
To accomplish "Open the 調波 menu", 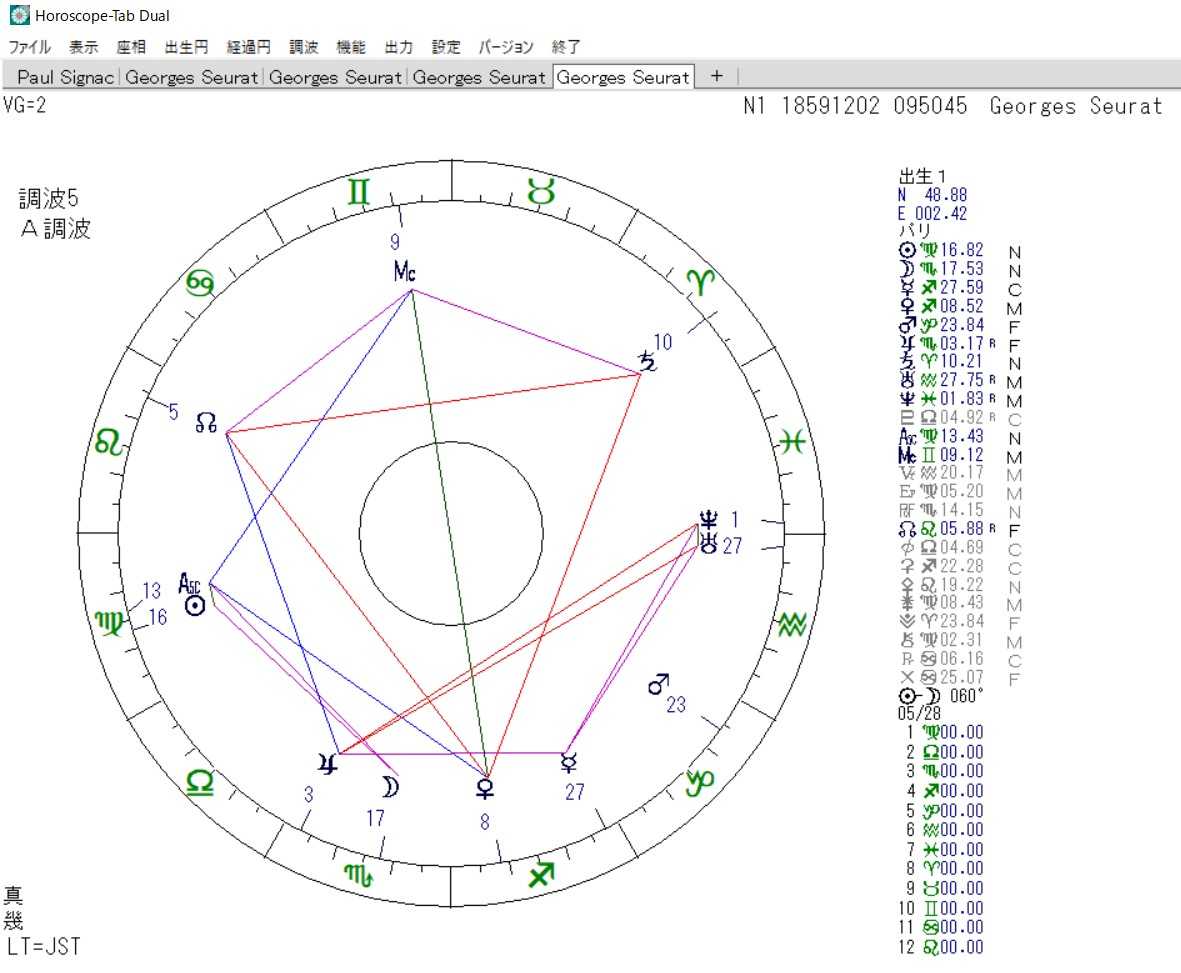I will click(x=304, y=47).
